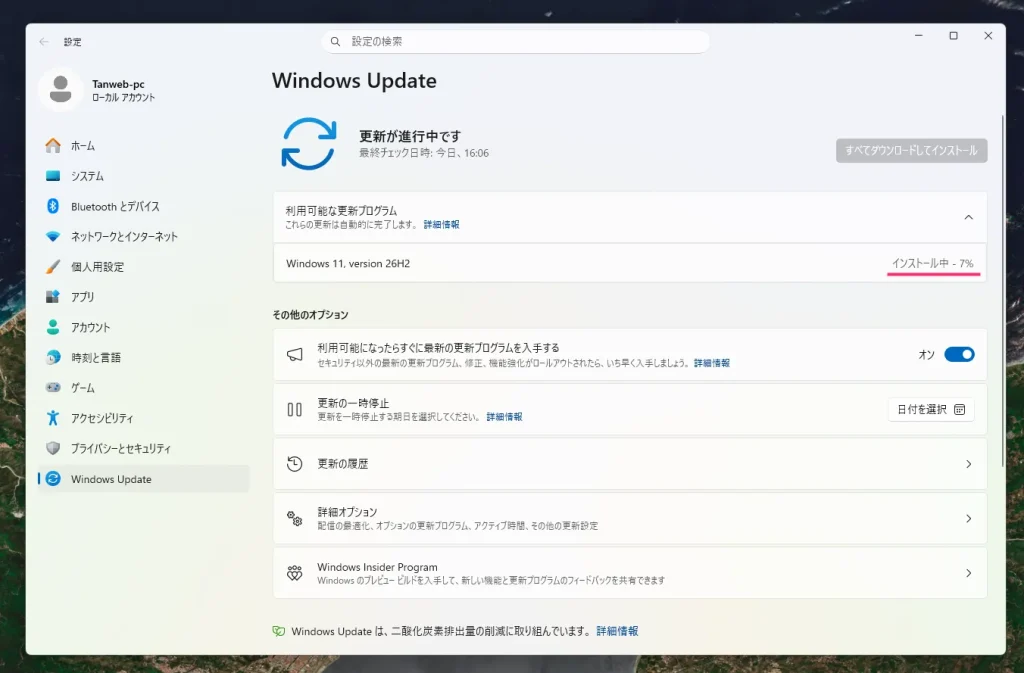
Task: Click the ゲーム controller icon
Action: (53, 388)
